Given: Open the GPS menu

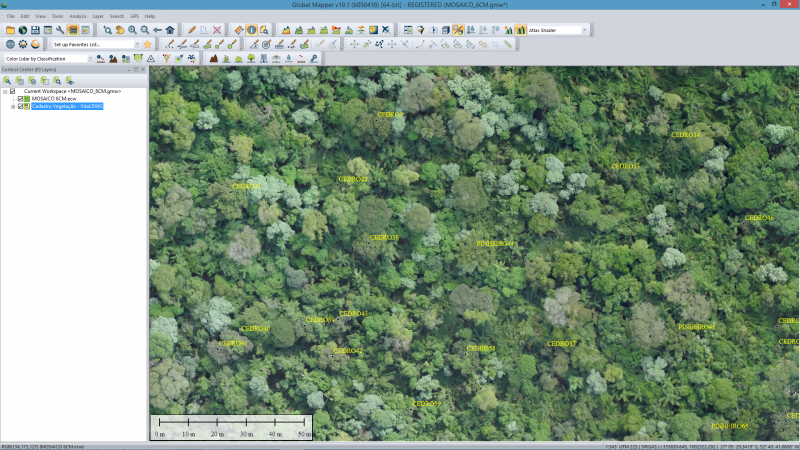Looking at the screenshot, I should 135,16.
